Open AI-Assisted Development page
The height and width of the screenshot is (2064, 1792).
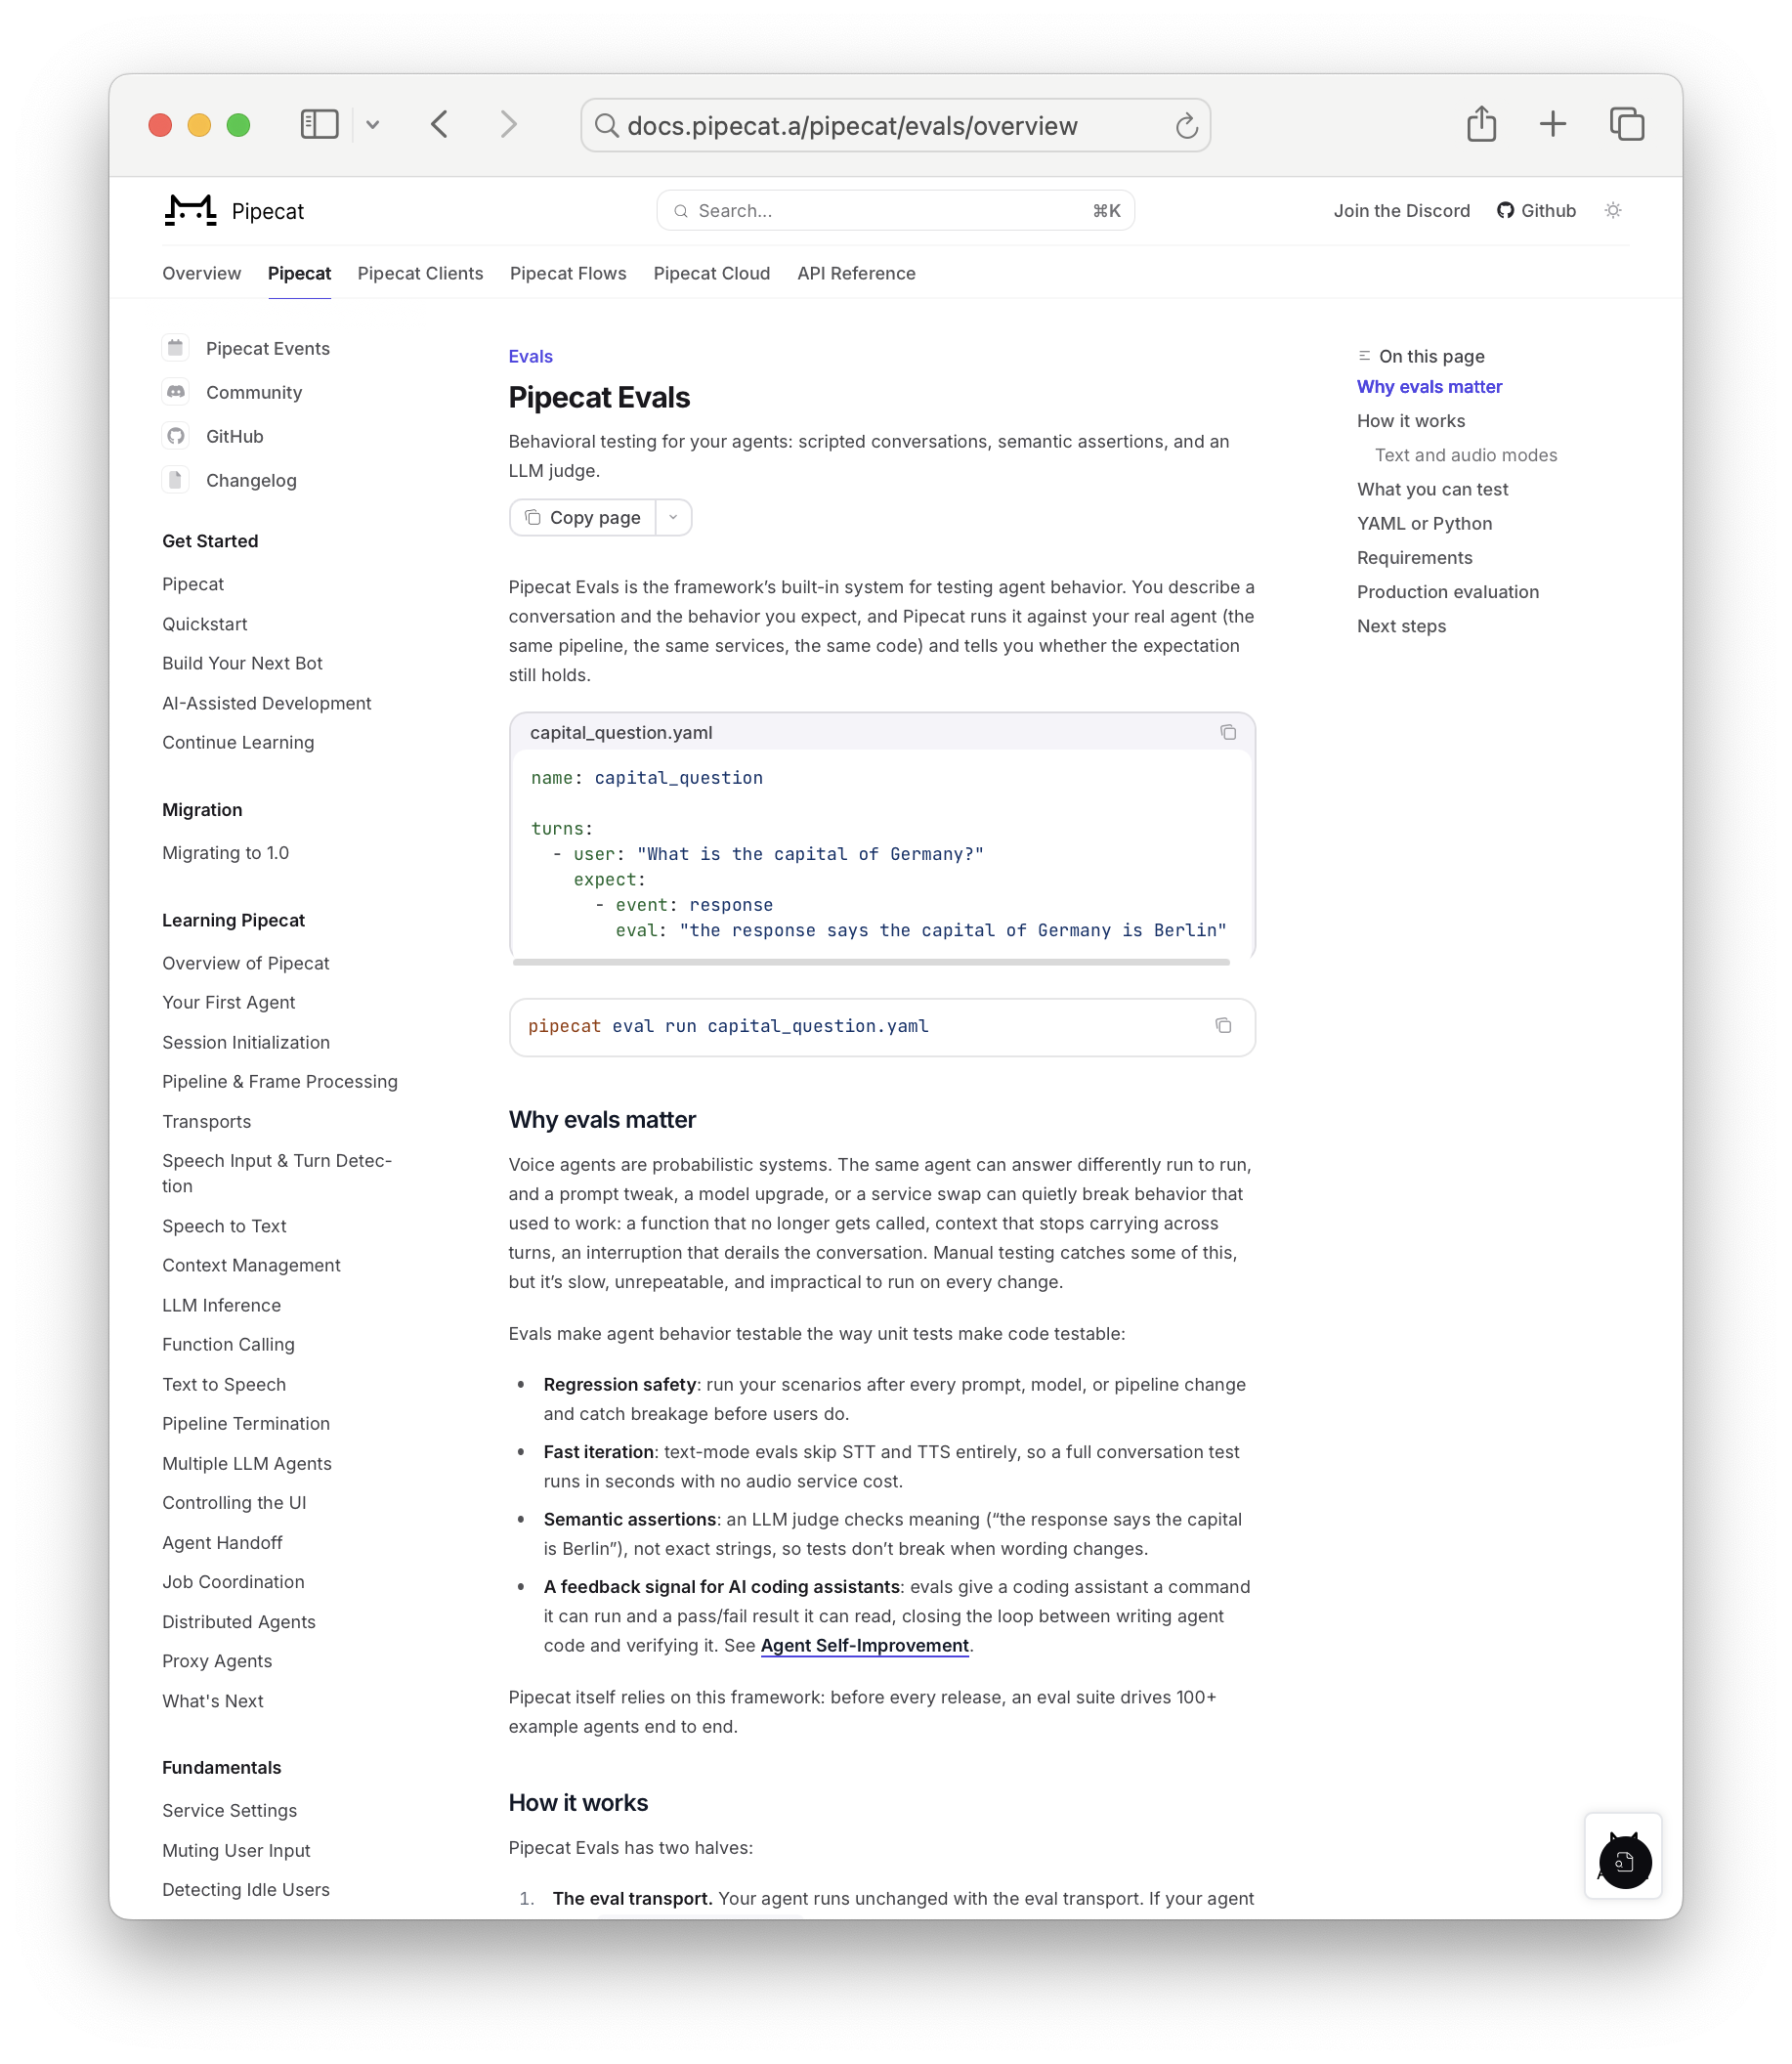tap(266, 702)
